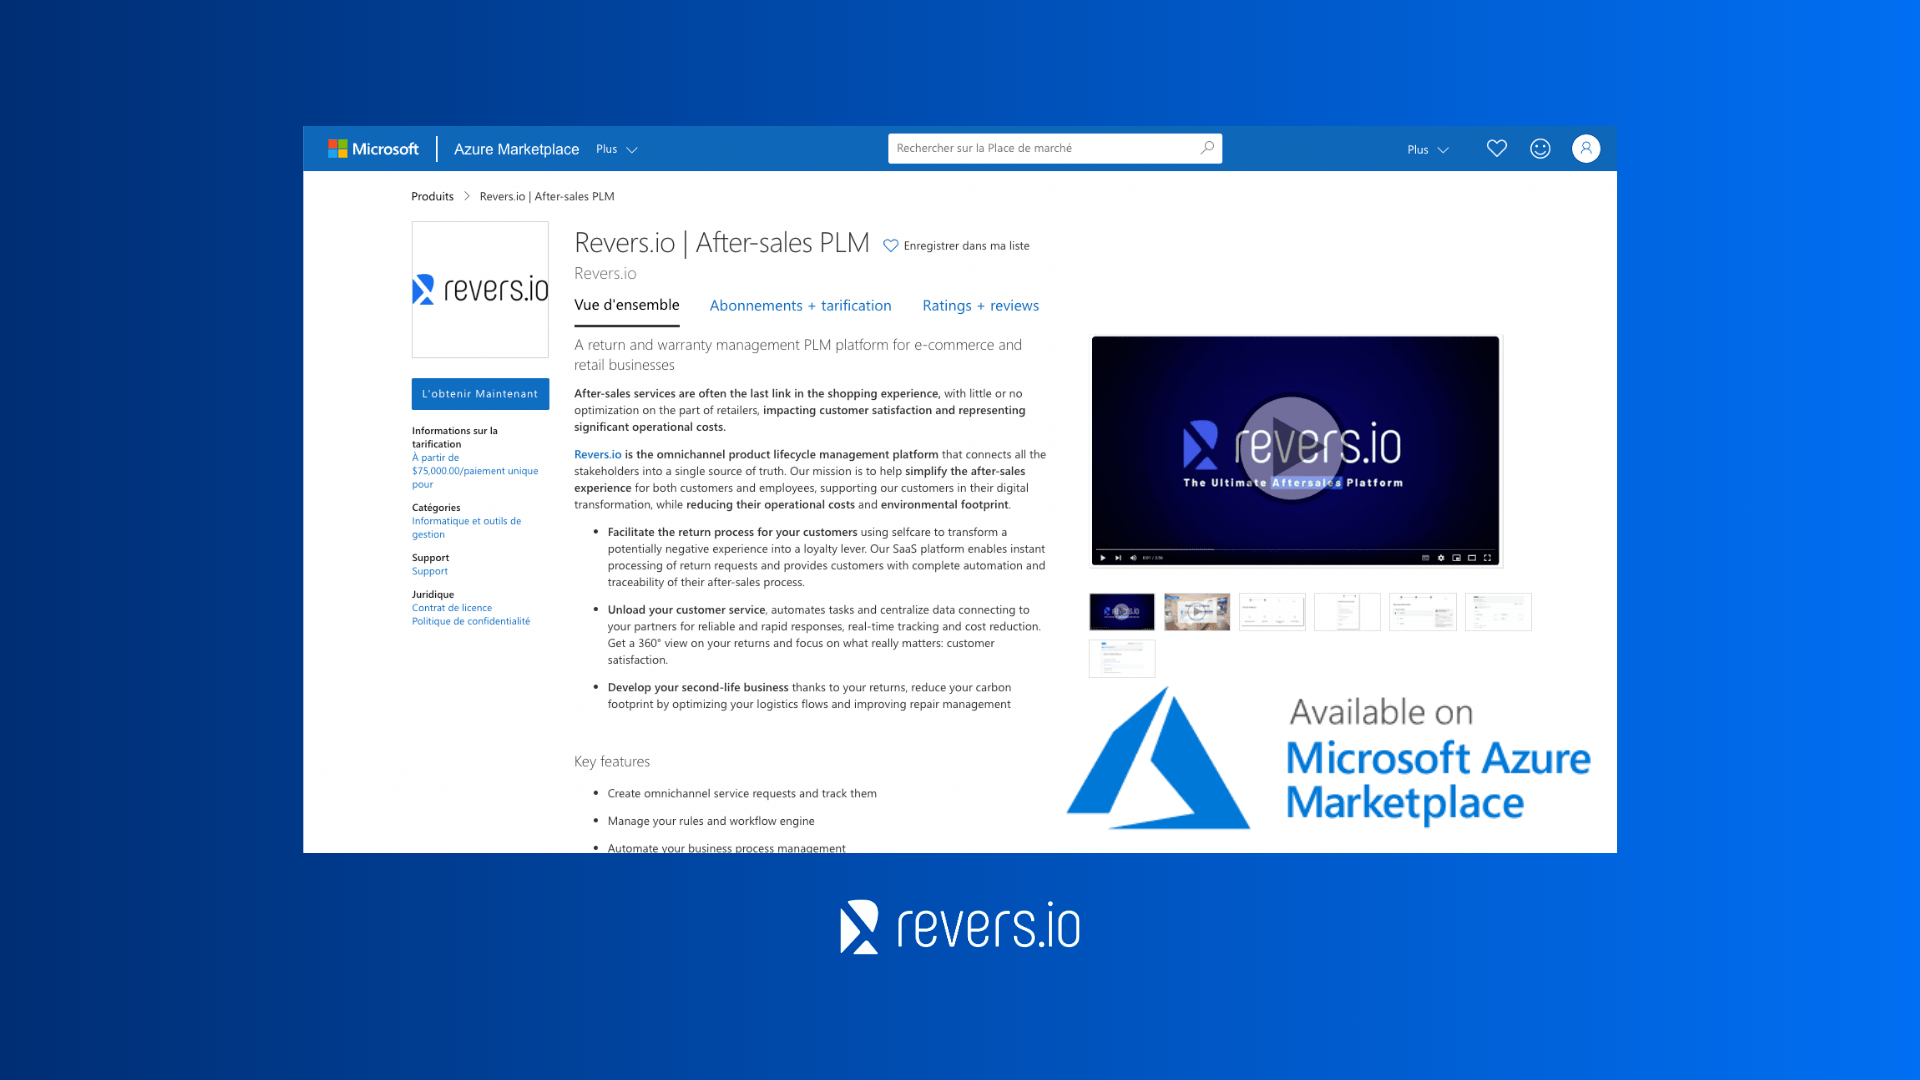Click the Support link in sidebar

tap(430, 571)
